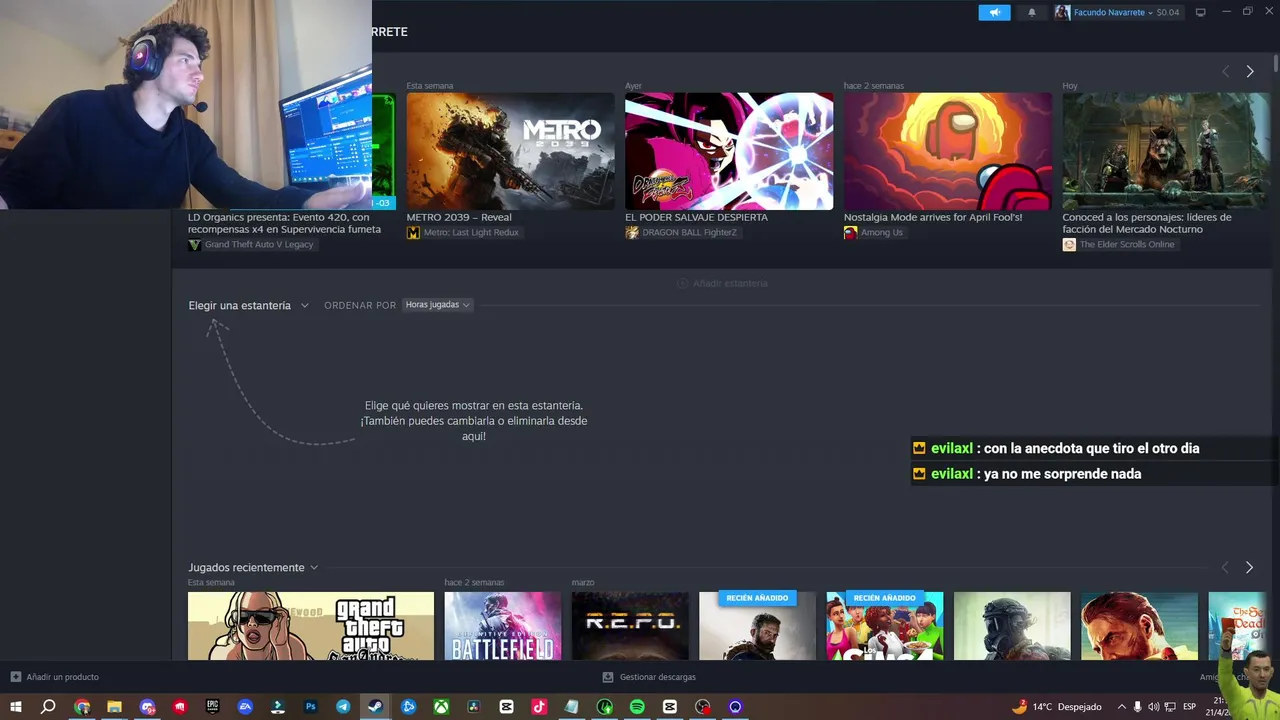1280x720 pixels.
Task: Click the ESP language indicator
Action: [x=1190, y=706]
